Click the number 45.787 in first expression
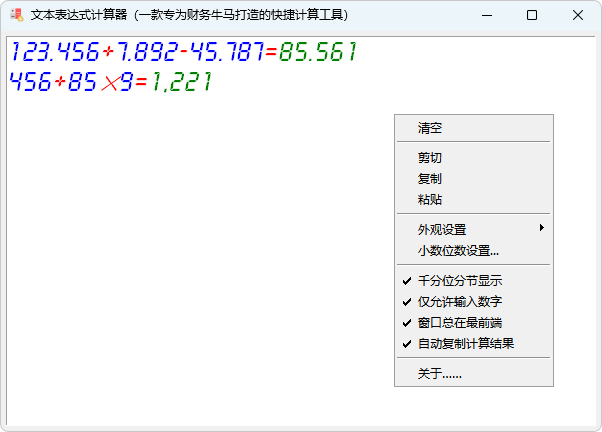The image size is (602, 432). 227,52
